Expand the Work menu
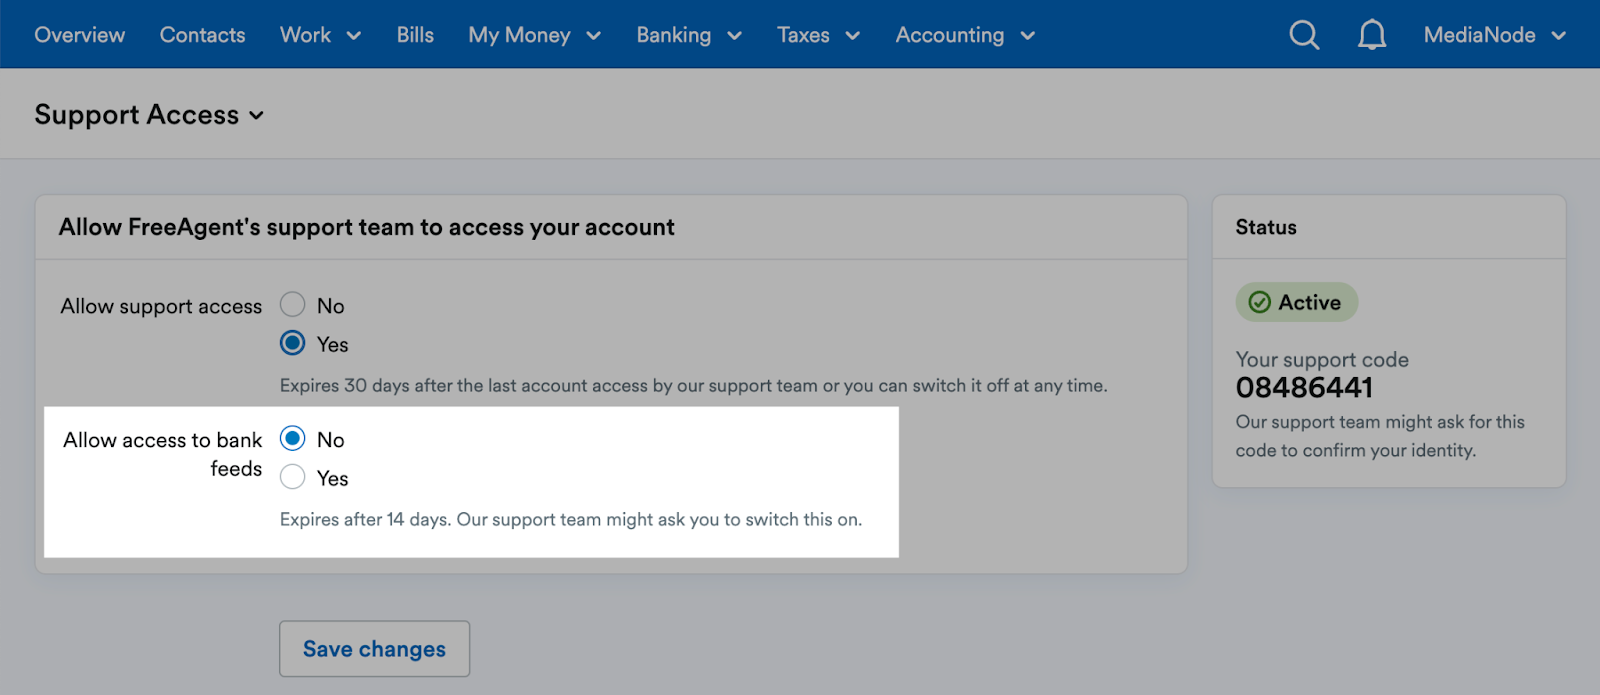The image size is (1600, 695). (320, 35)
